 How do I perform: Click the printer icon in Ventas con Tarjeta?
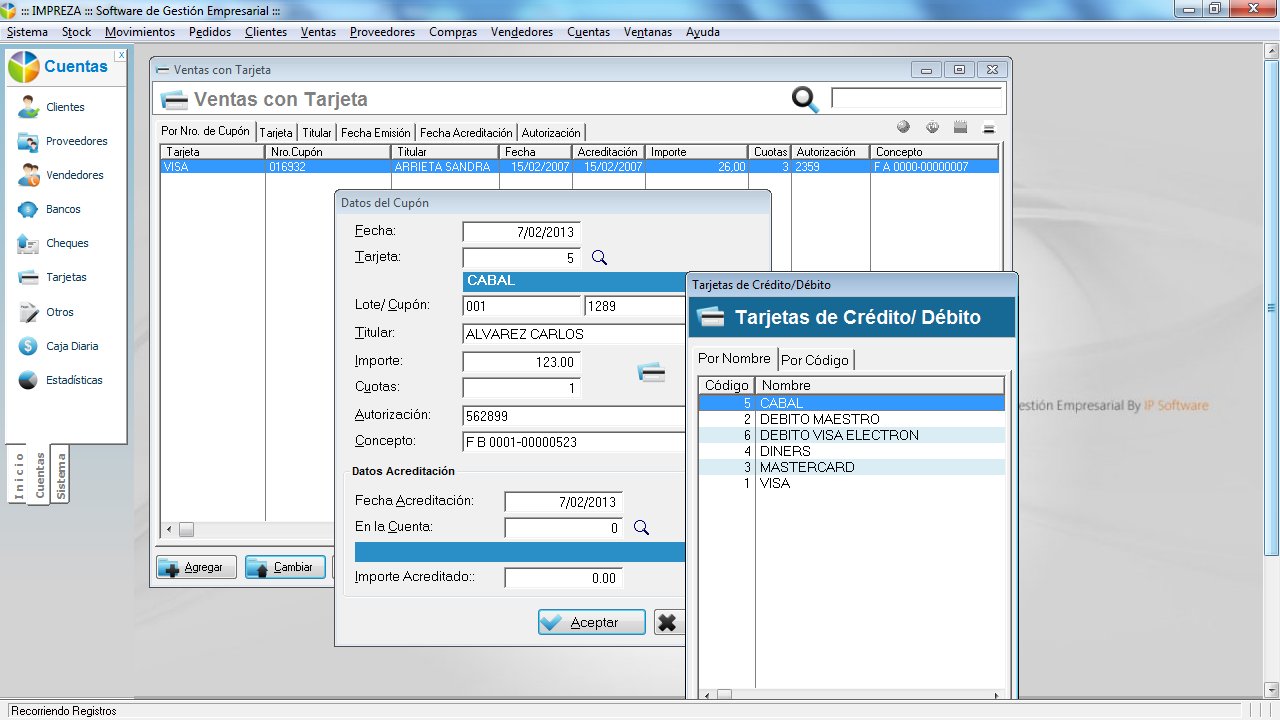coord(988,128)
